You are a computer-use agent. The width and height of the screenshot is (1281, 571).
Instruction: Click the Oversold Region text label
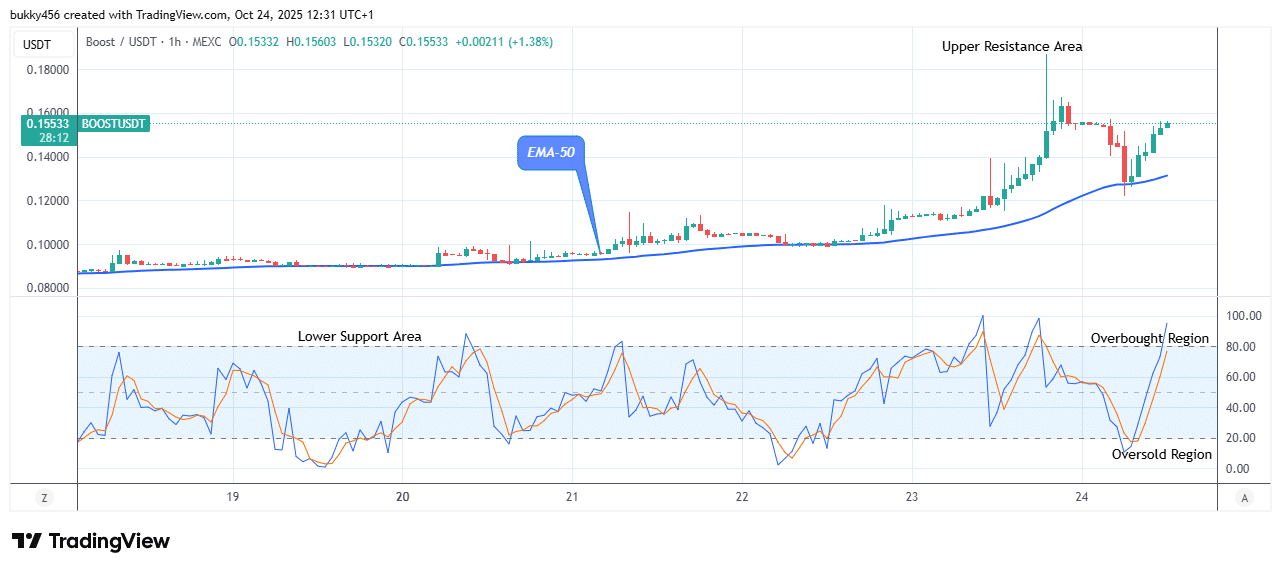[x=1161, y=454]
